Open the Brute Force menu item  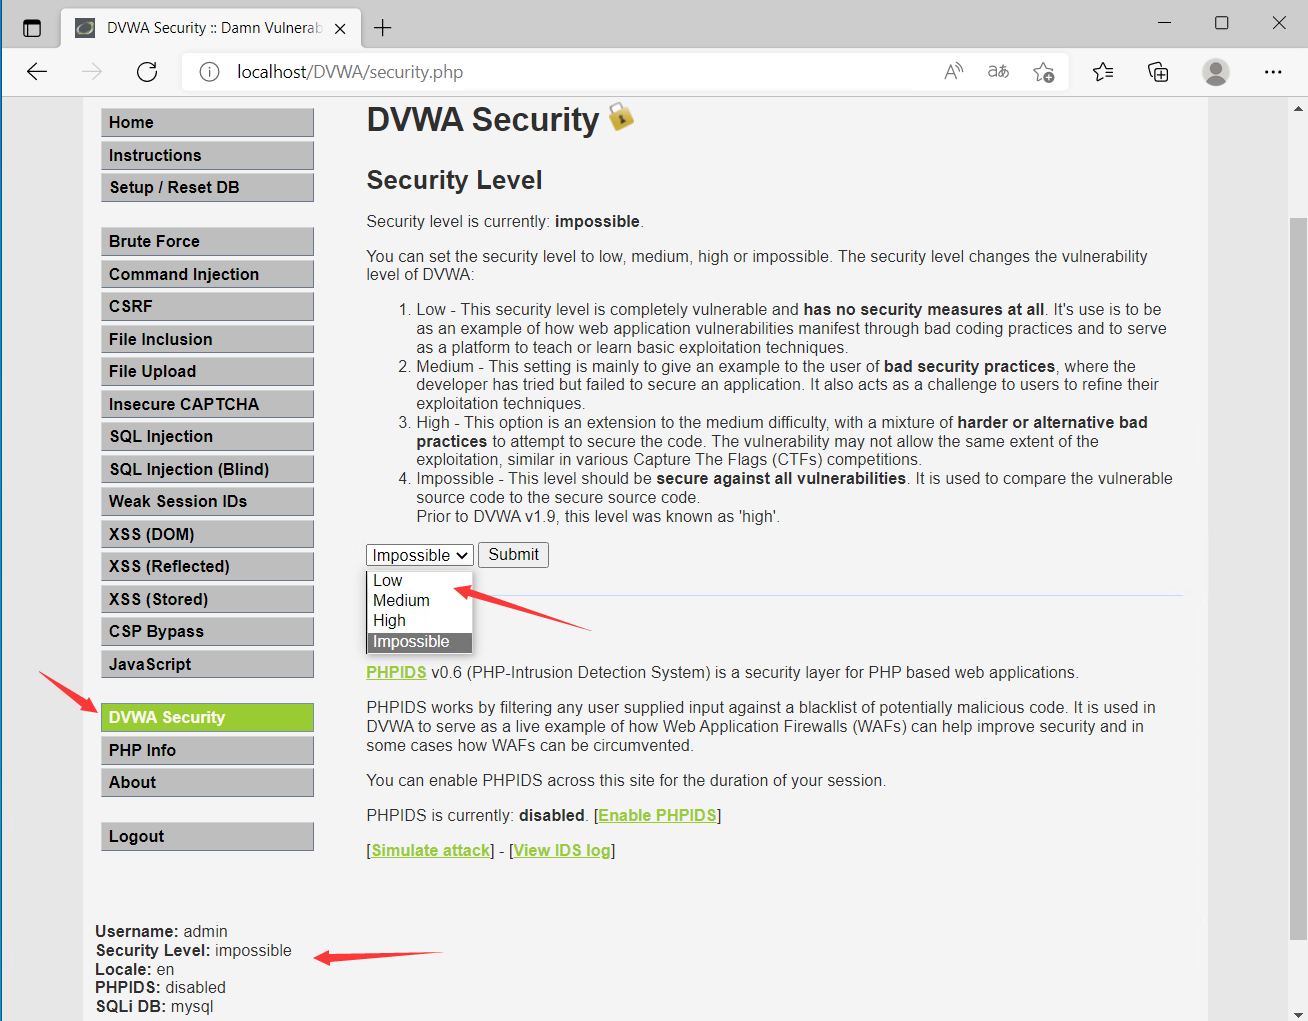tap(207, 242)
